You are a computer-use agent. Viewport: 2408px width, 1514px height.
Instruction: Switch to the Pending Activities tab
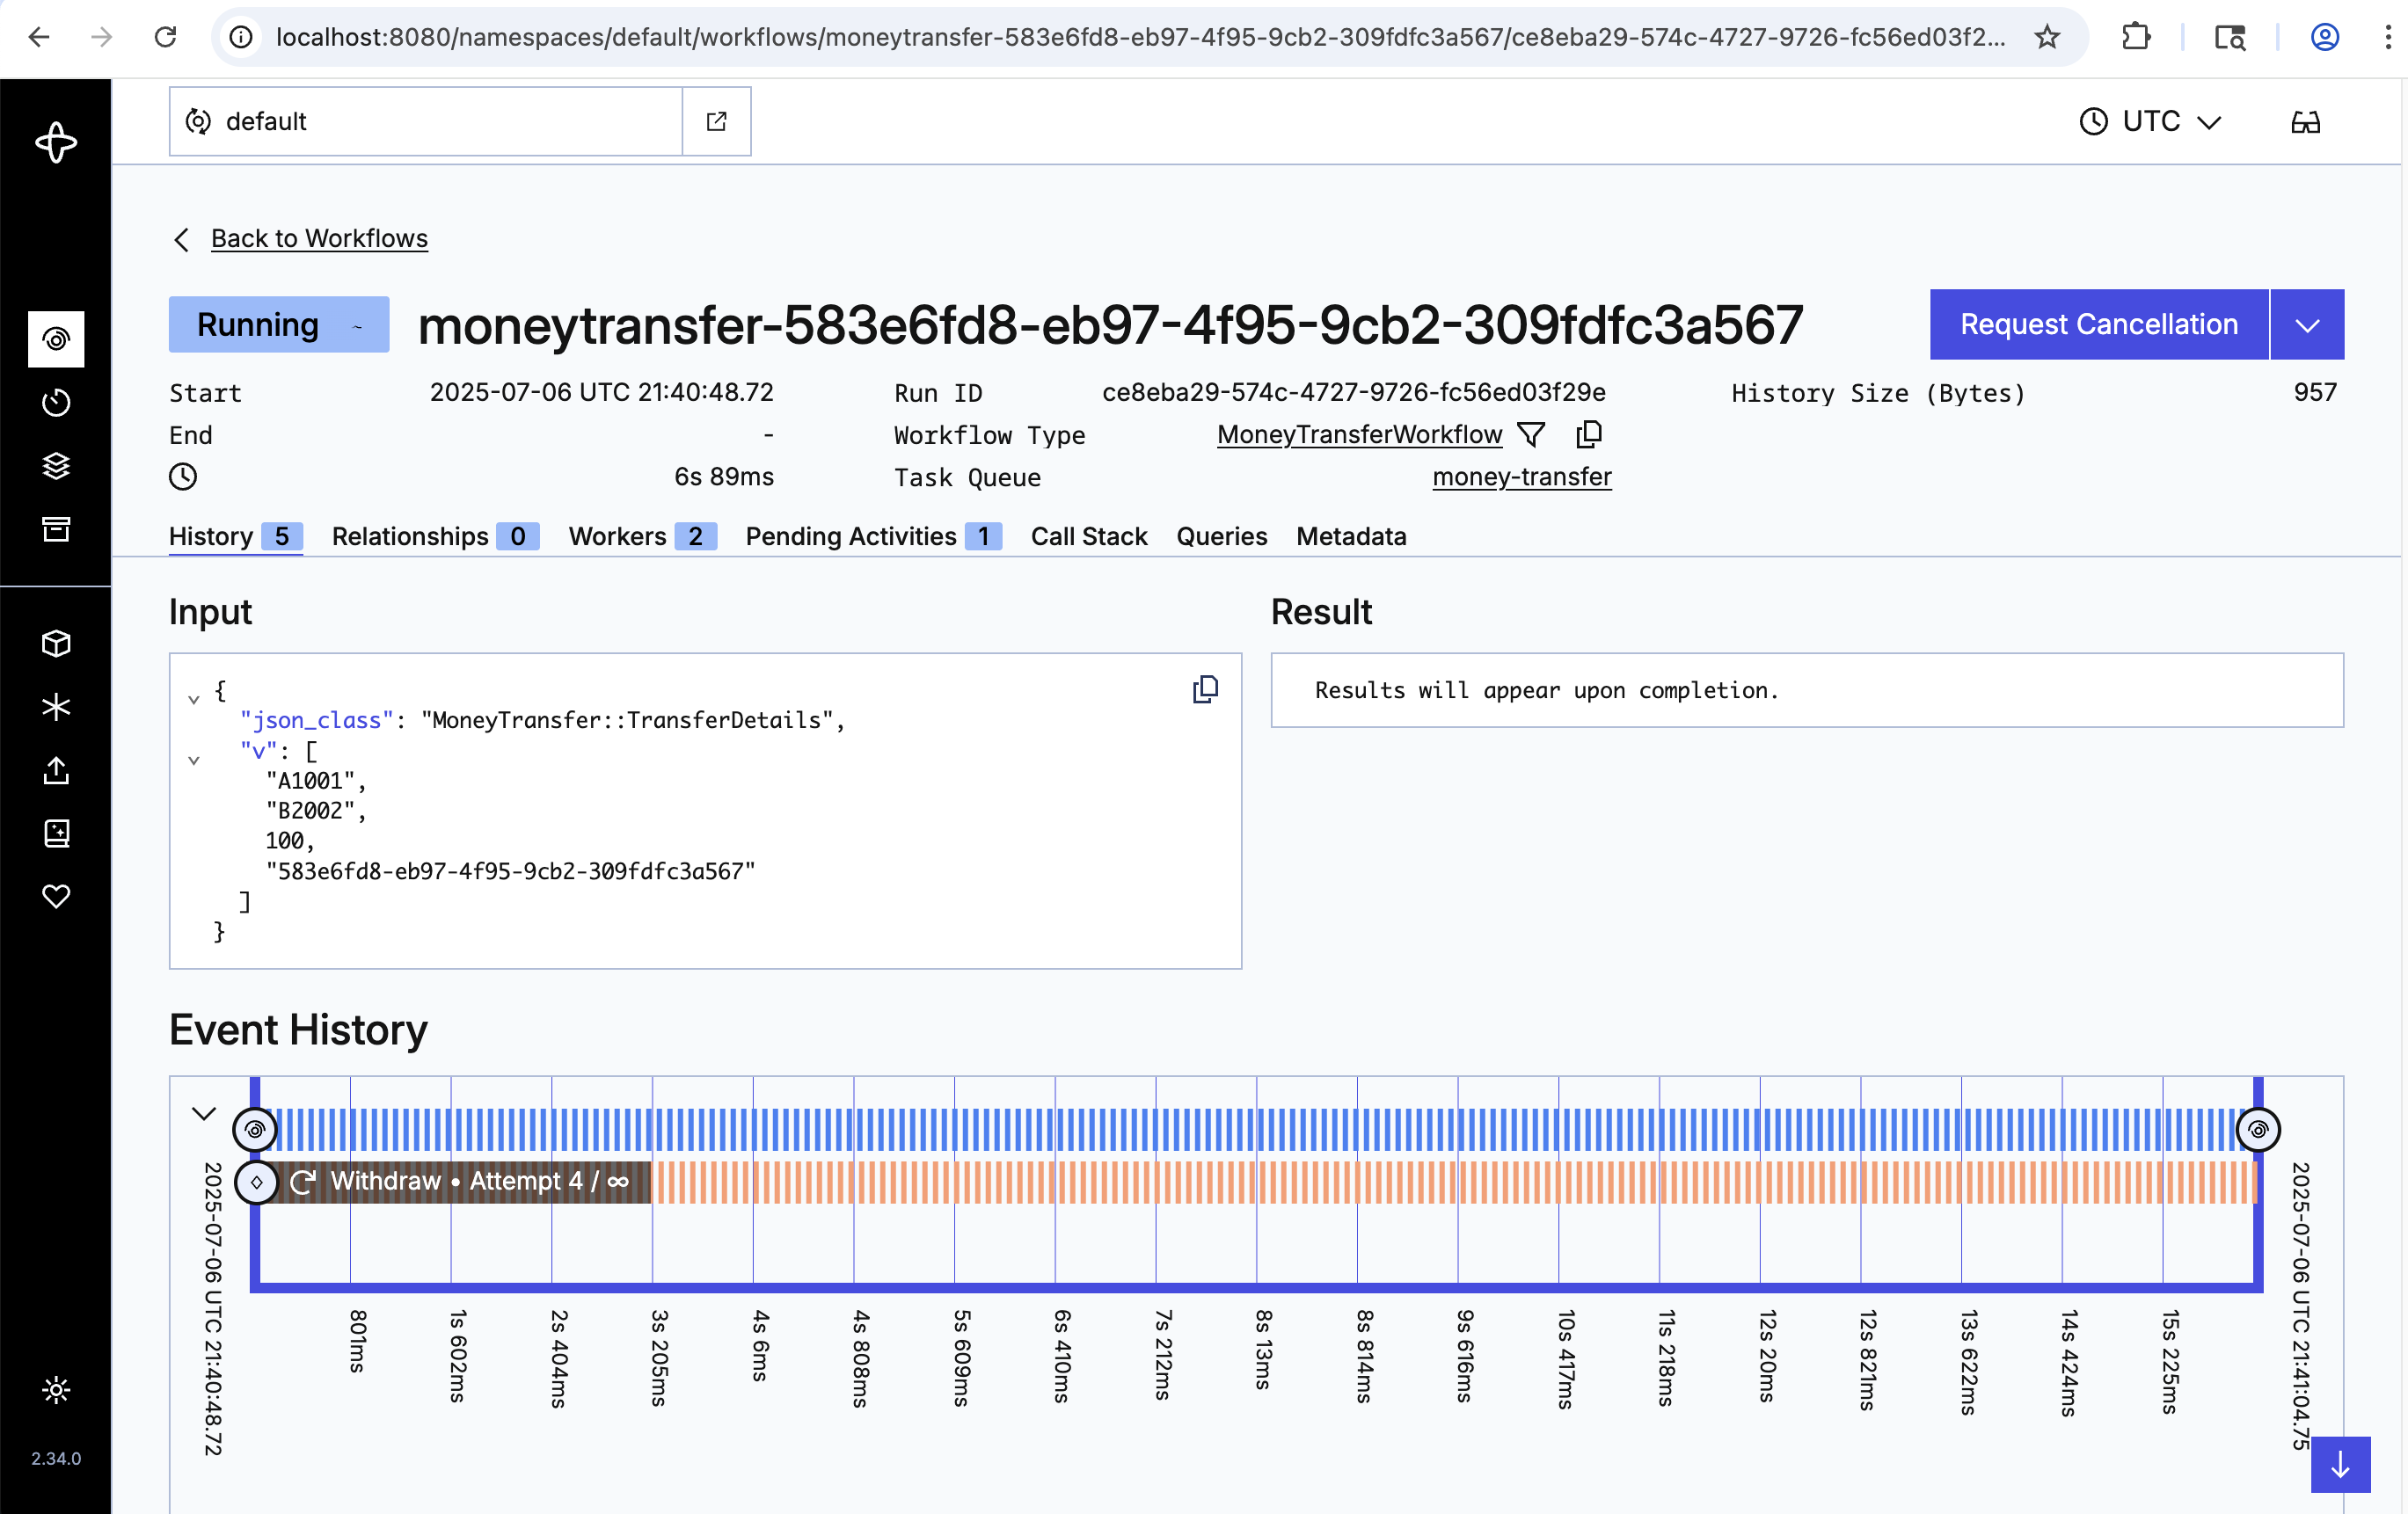(851, 536)
